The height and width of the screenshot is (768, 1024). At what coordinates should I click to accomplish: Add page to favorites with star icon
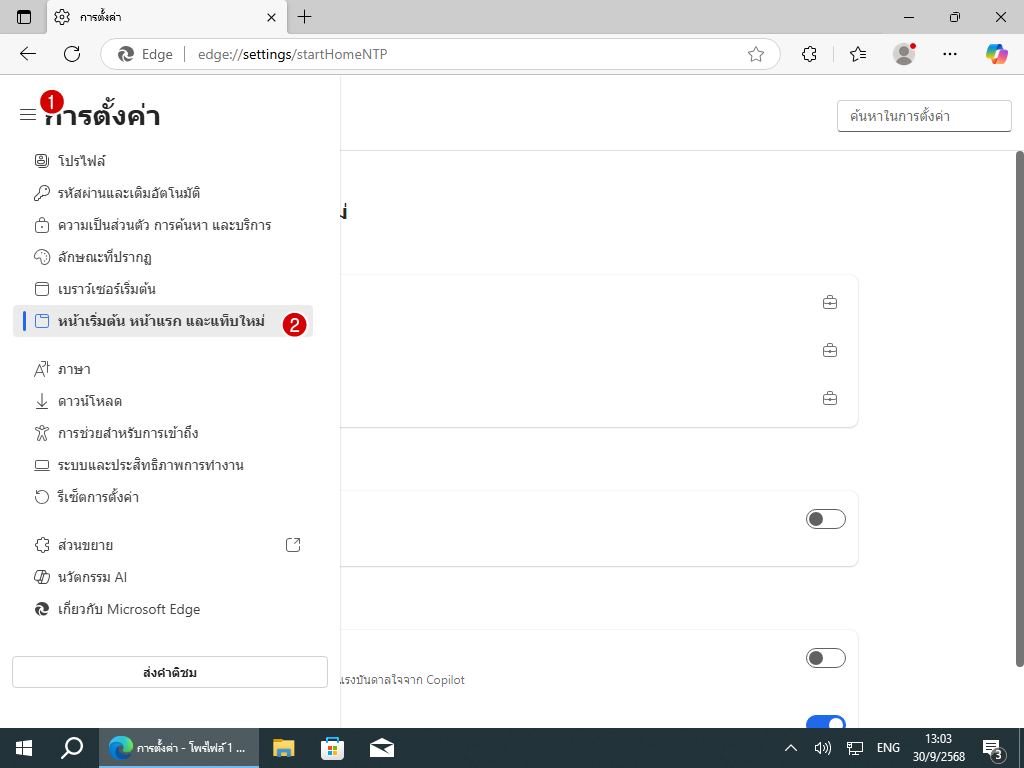(x=756, y=54)
